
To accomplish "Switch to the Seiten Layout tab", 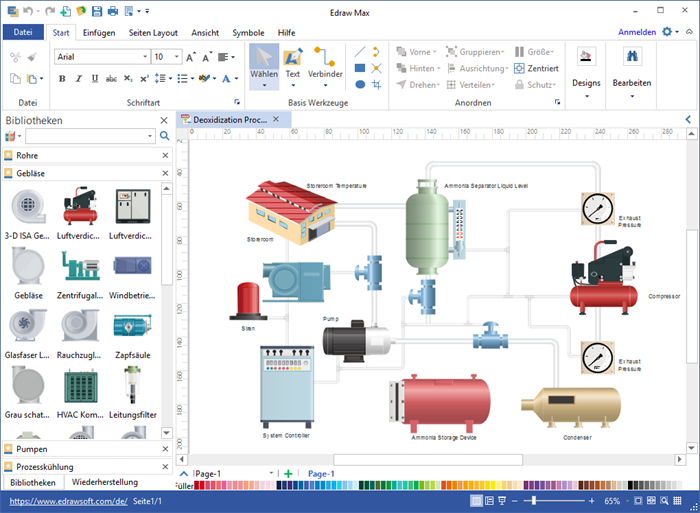I will pos(153,32).
